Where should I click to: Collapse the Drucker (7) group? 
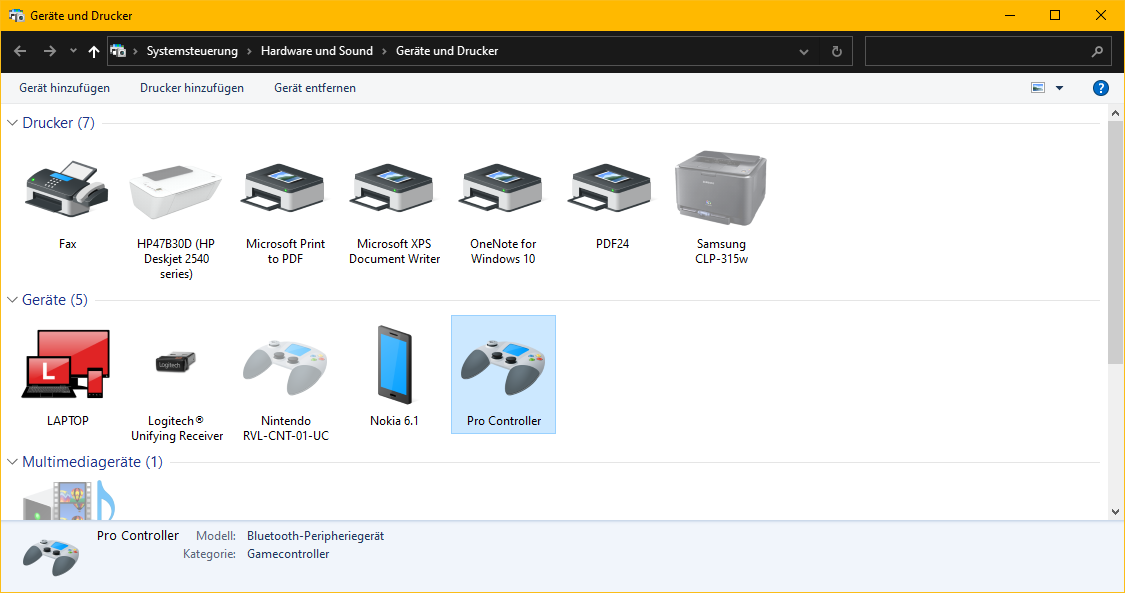[12, 123]
